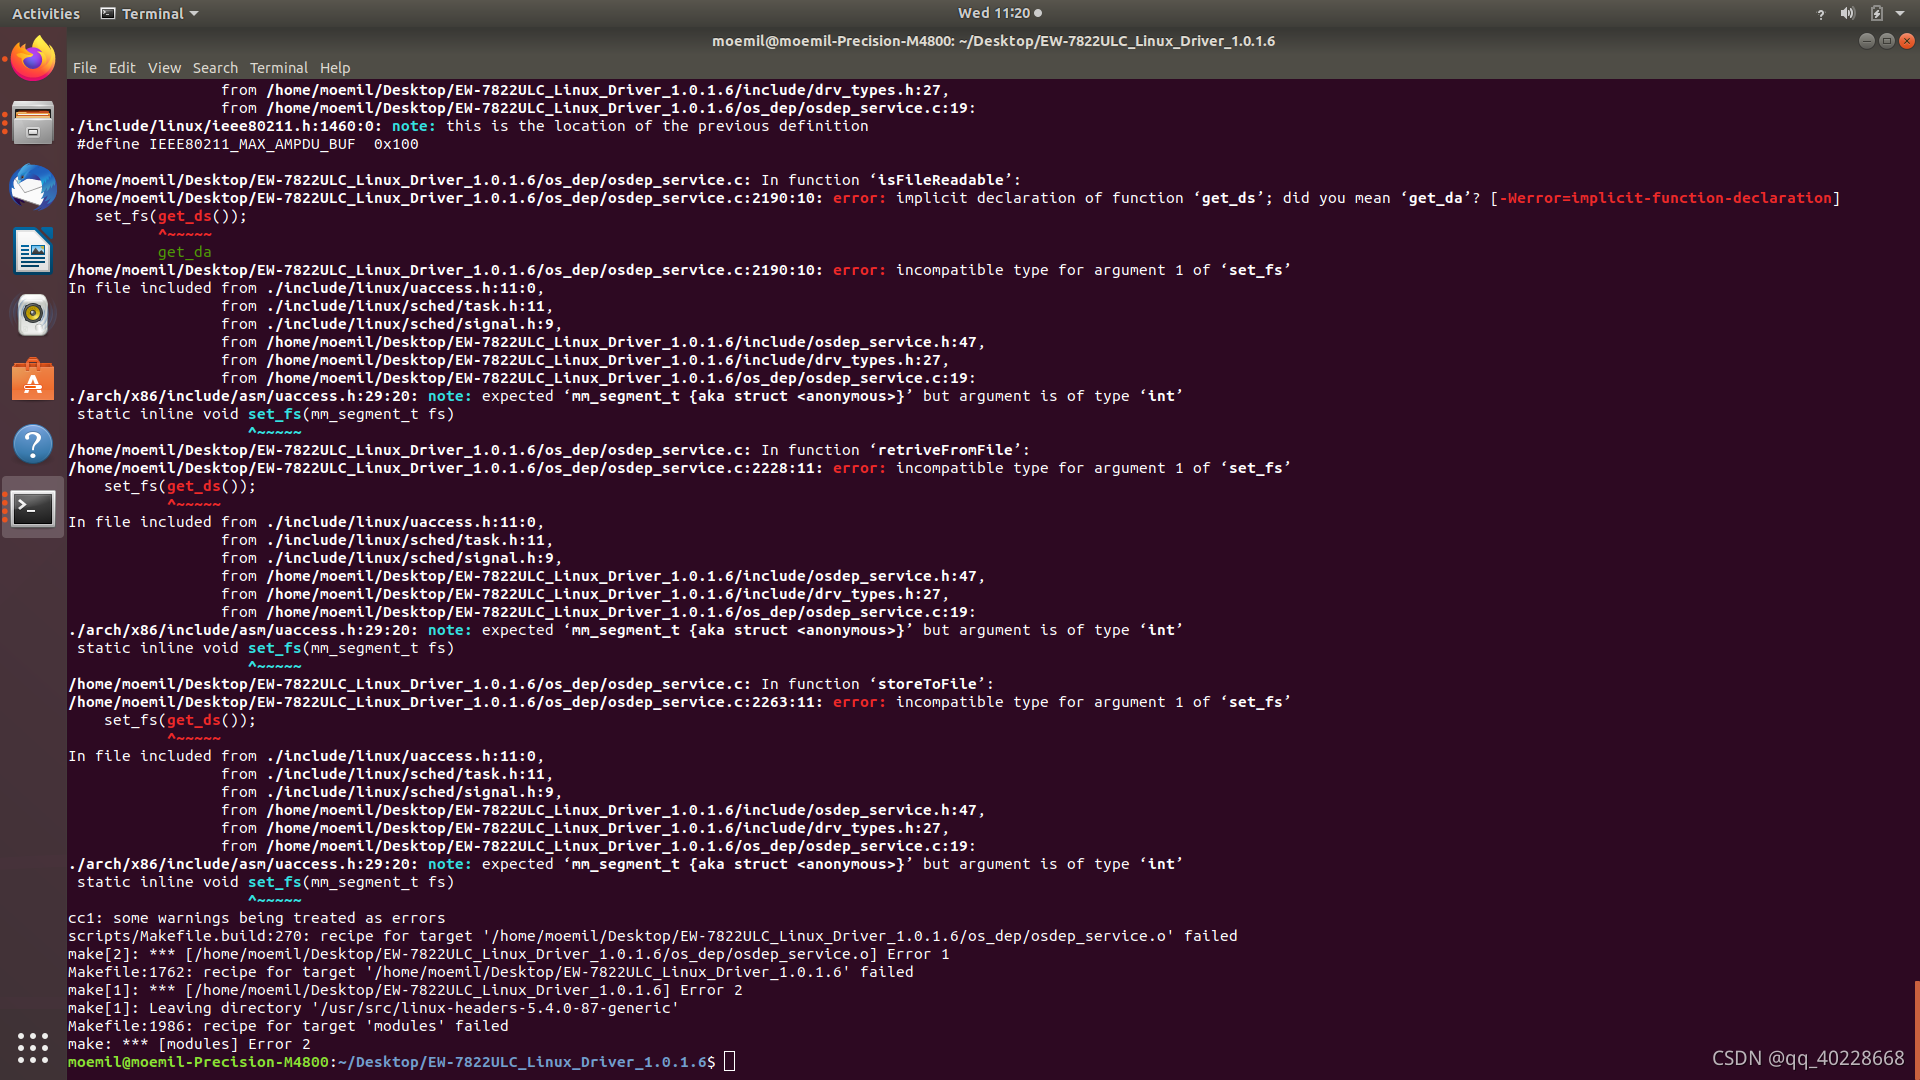This screenshot has width=1920, height=1080.
Task: Show Applications grid icon
Action: coord(33,1047)
